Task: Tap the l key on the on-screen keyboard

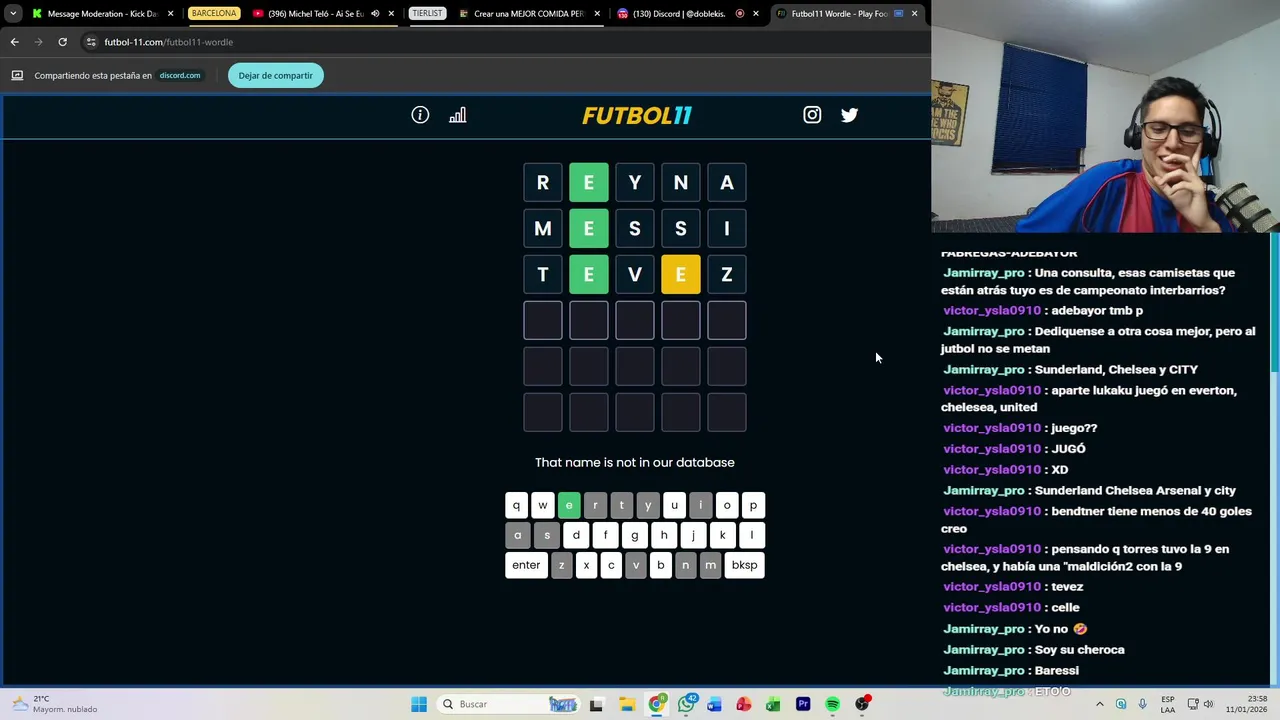Action: click(x=751, y=535)
